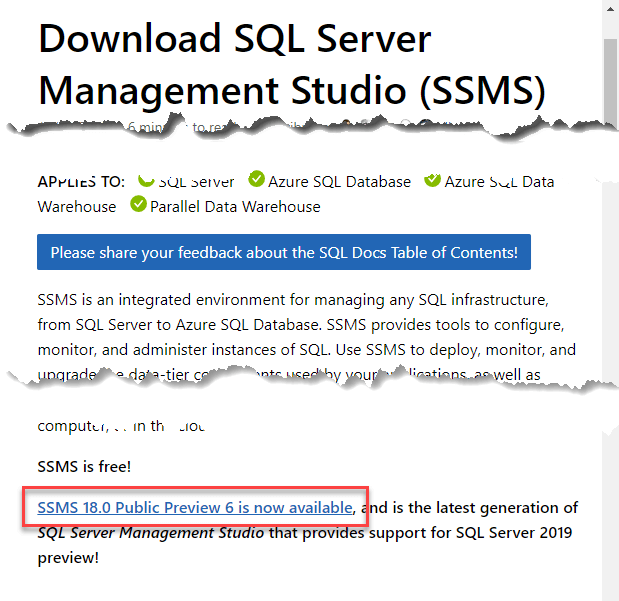Click the green checkmark beside SQL Server
The height and width of the screenshot is (601, 619).
click(x=146, y=182)
